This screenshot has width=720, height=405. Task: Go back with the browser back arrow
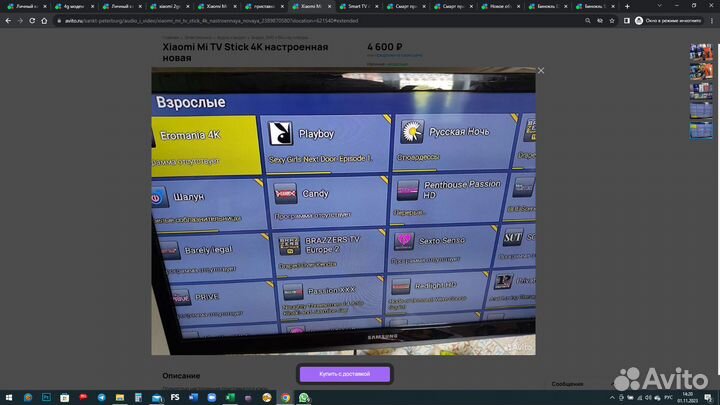coord(8,20)
